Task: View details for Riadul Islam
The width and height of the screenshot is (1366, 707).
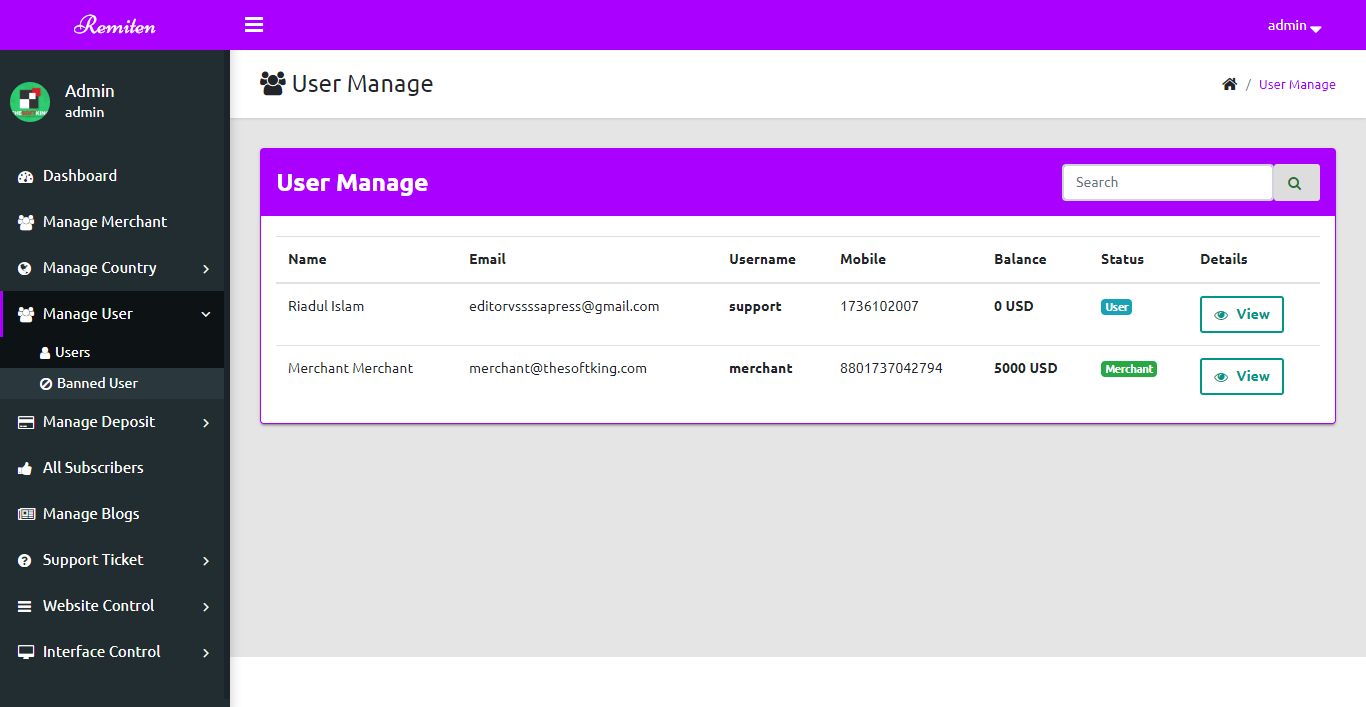Action: [1241, 314]
